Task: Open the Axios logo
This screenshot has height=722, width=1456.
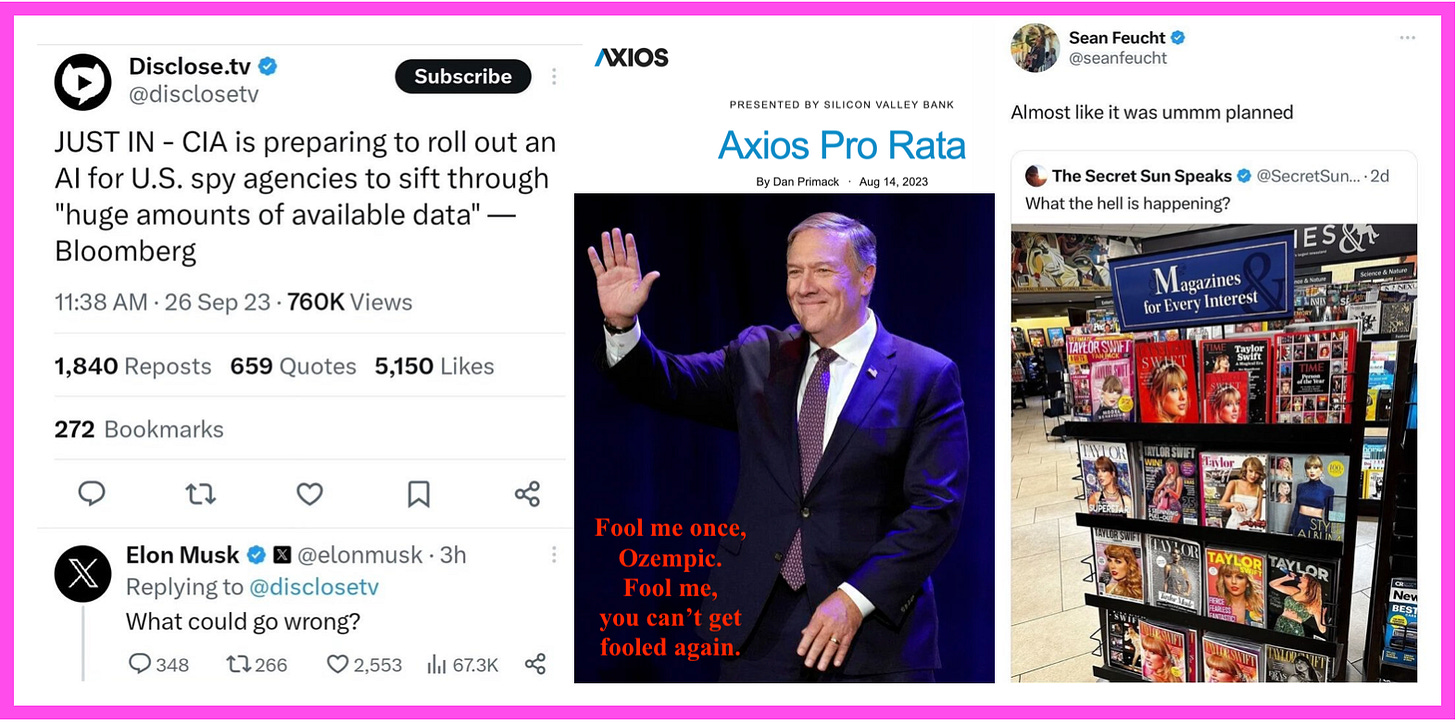Action: (x=631, y=57)
